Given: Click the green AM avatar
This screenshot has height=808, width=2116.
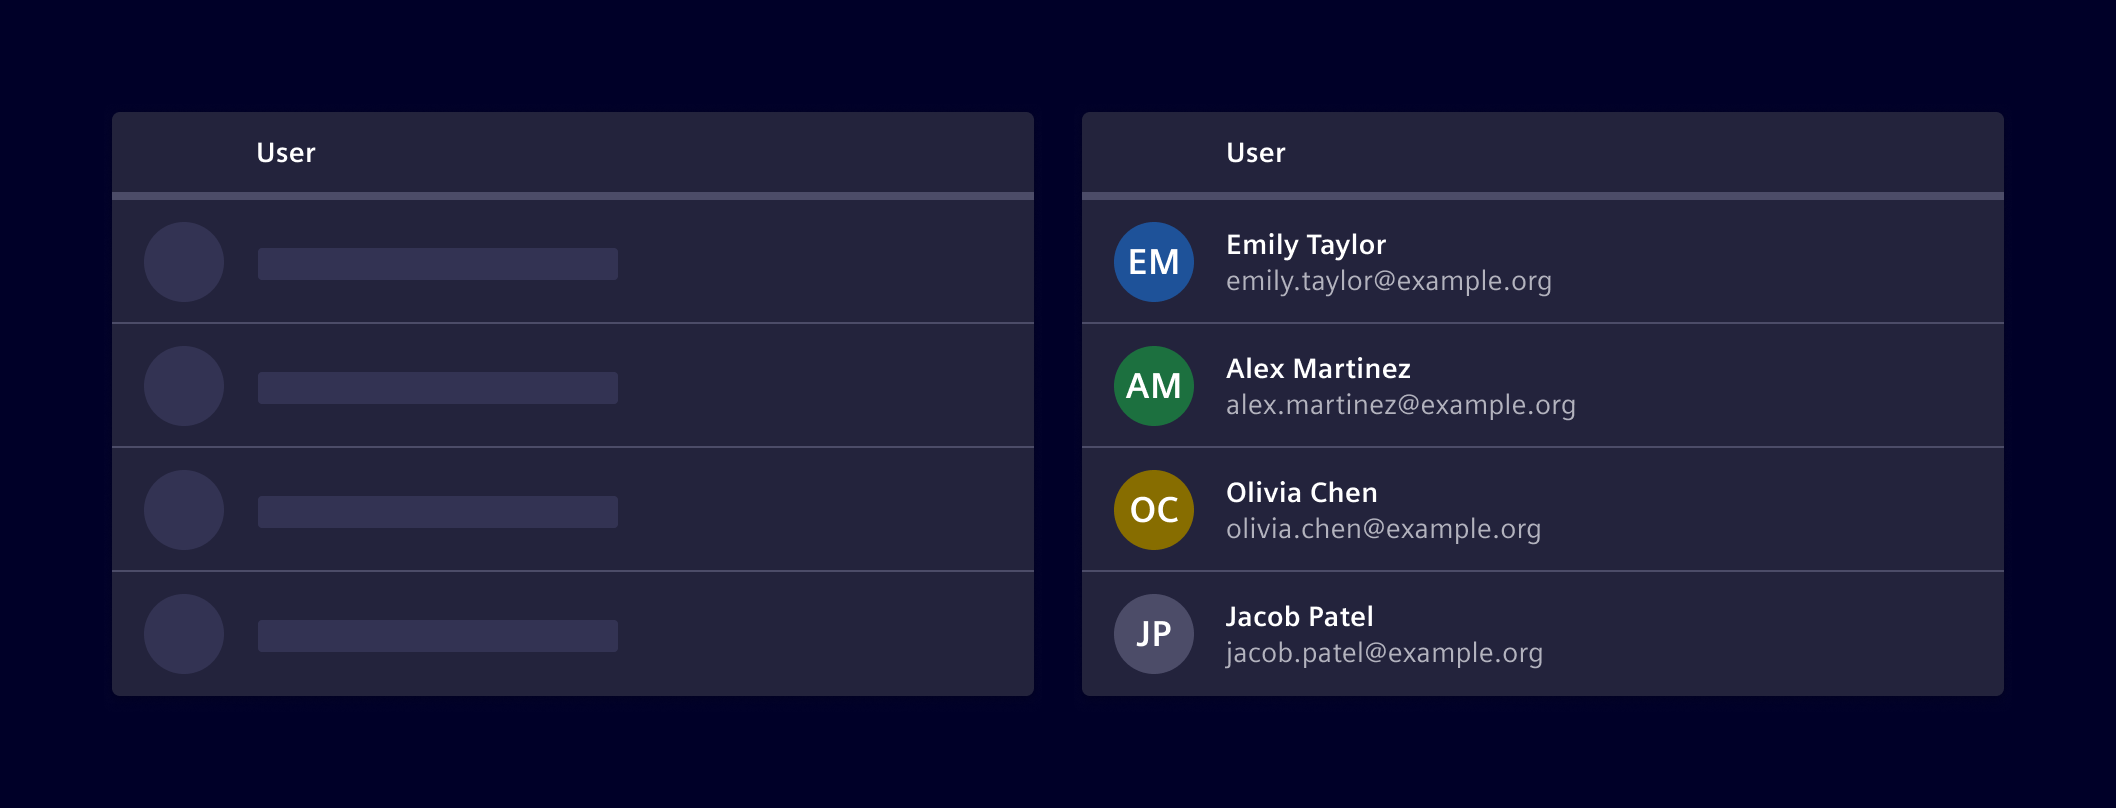Looking at the screenshot, I should 1153,386.
